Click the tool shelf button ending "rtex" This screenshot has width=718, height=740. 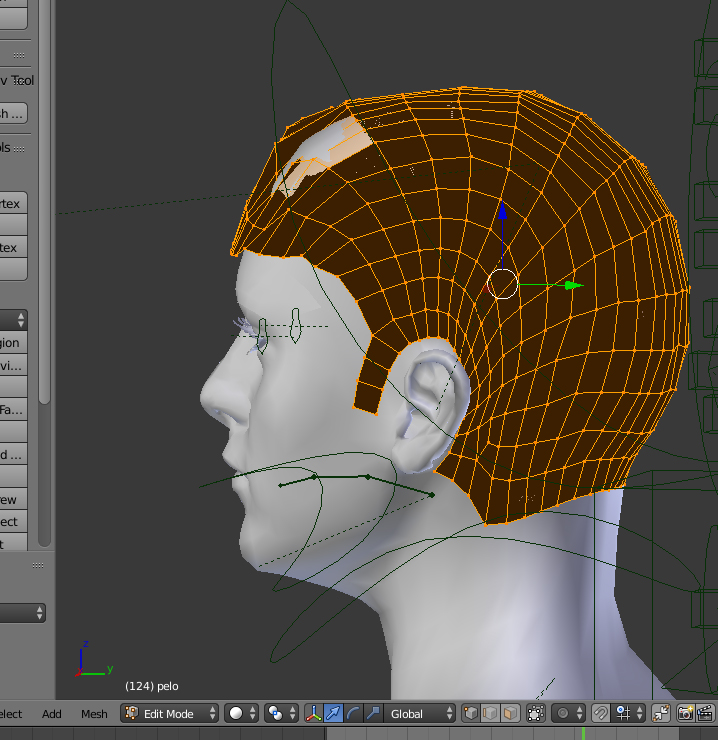[13, 203]
